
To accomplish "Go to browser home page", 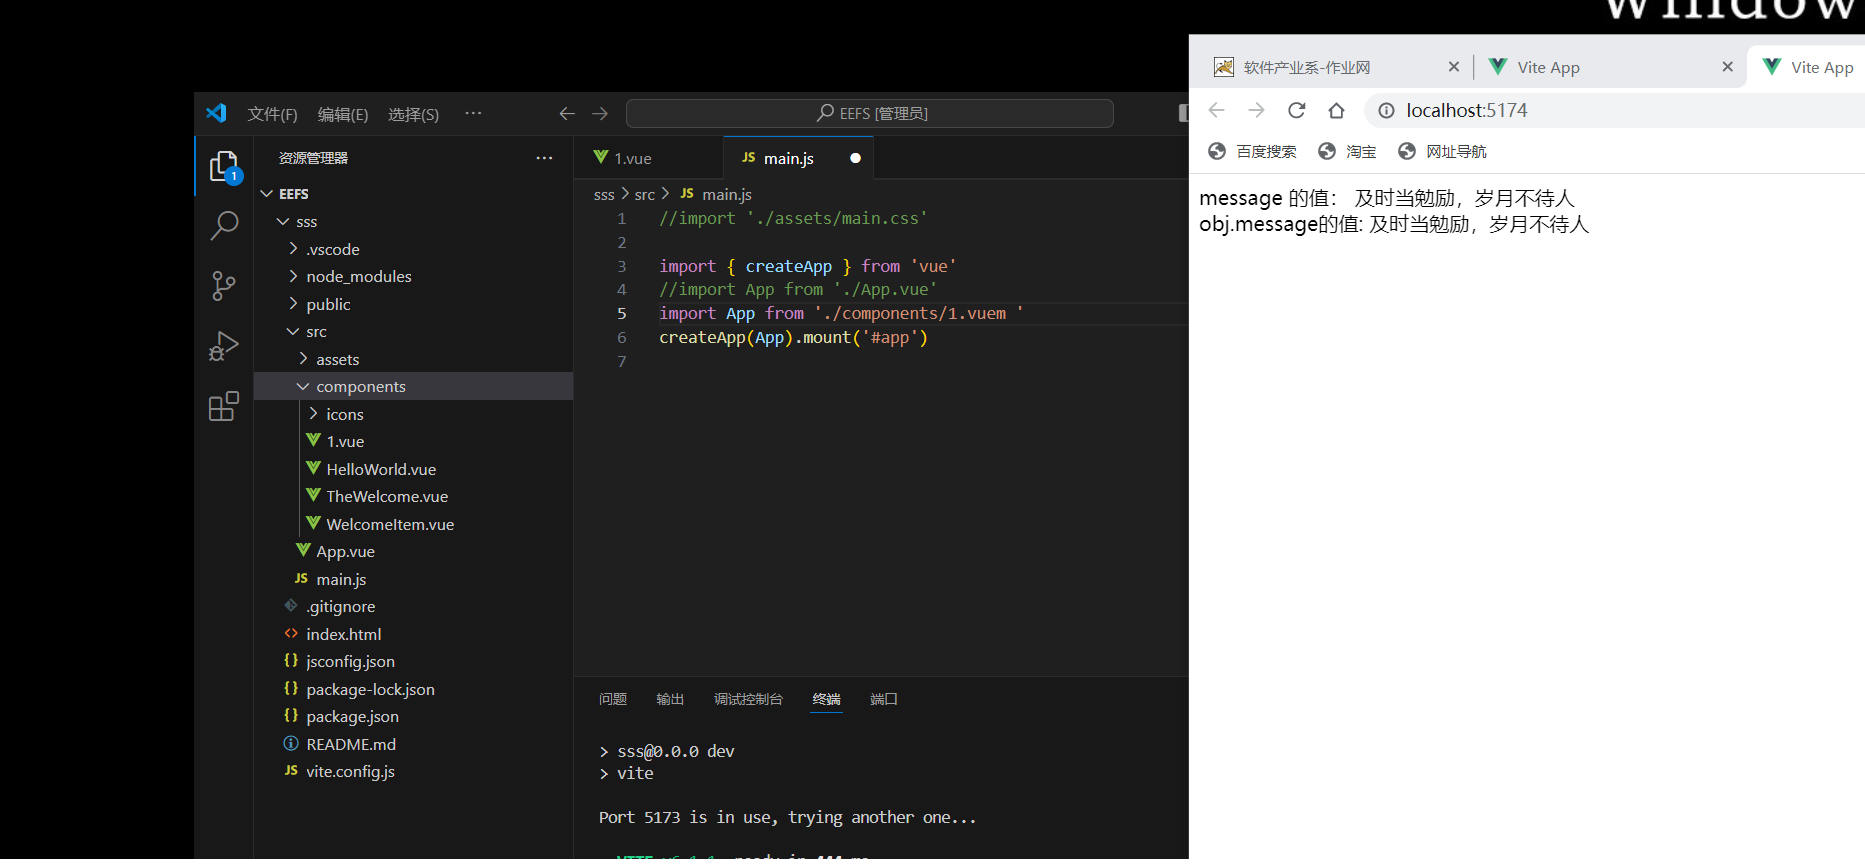I will coord(1337,110).
